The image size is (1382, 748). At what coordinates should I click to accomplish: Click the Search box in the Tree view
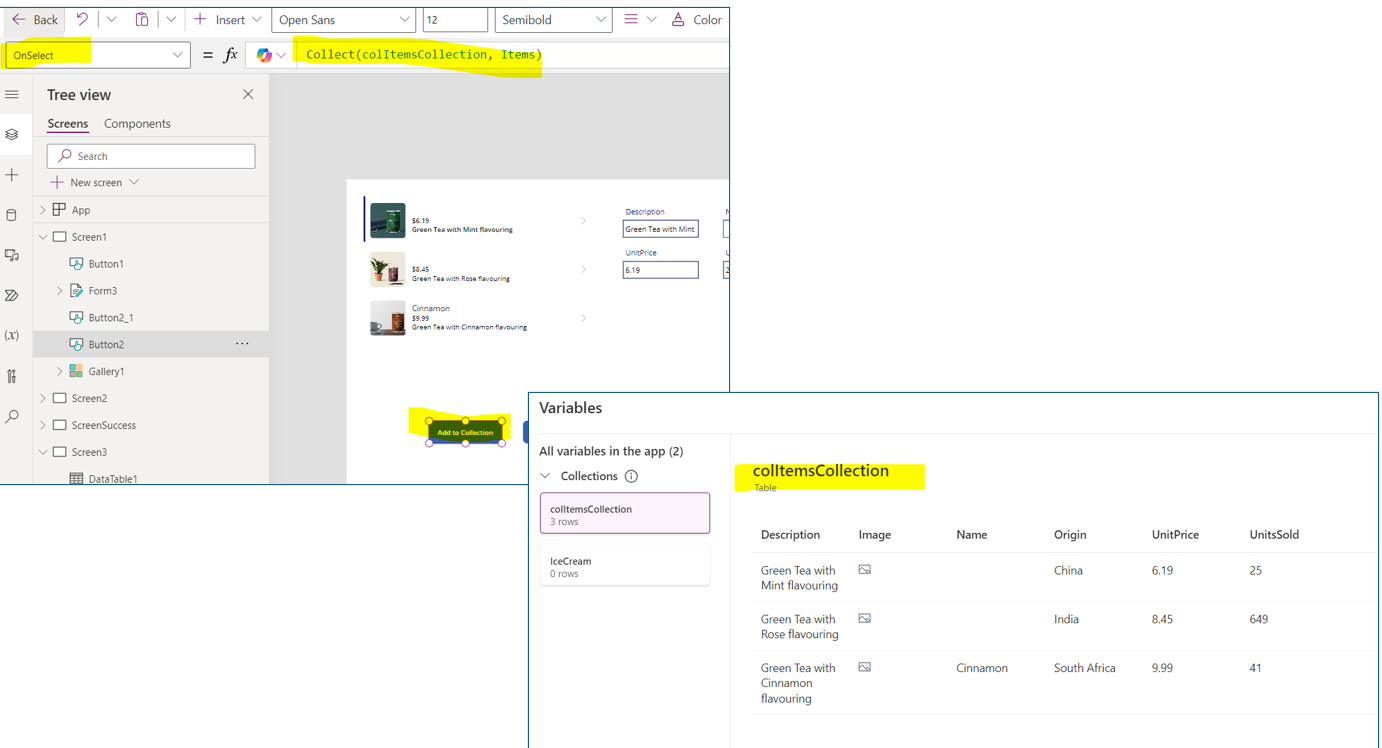pyautogui.click(x=150, y=156)
